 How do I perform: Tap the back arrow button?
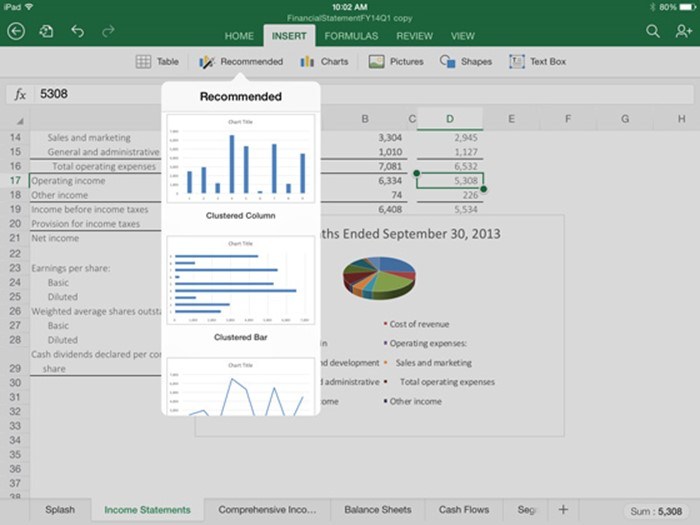(x=15, y=32)
